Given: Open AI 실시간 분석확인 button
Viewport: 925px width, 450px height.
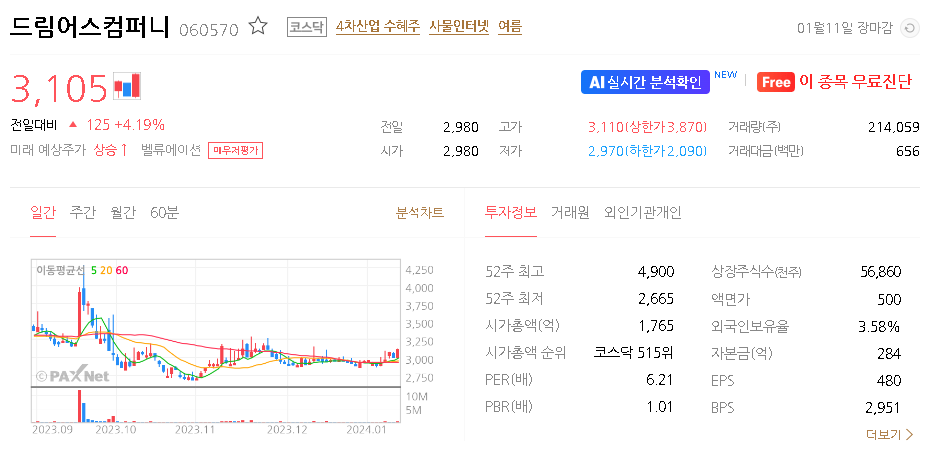Looking at the screenshot, I should pyautogui.click(x=645, y=82).
